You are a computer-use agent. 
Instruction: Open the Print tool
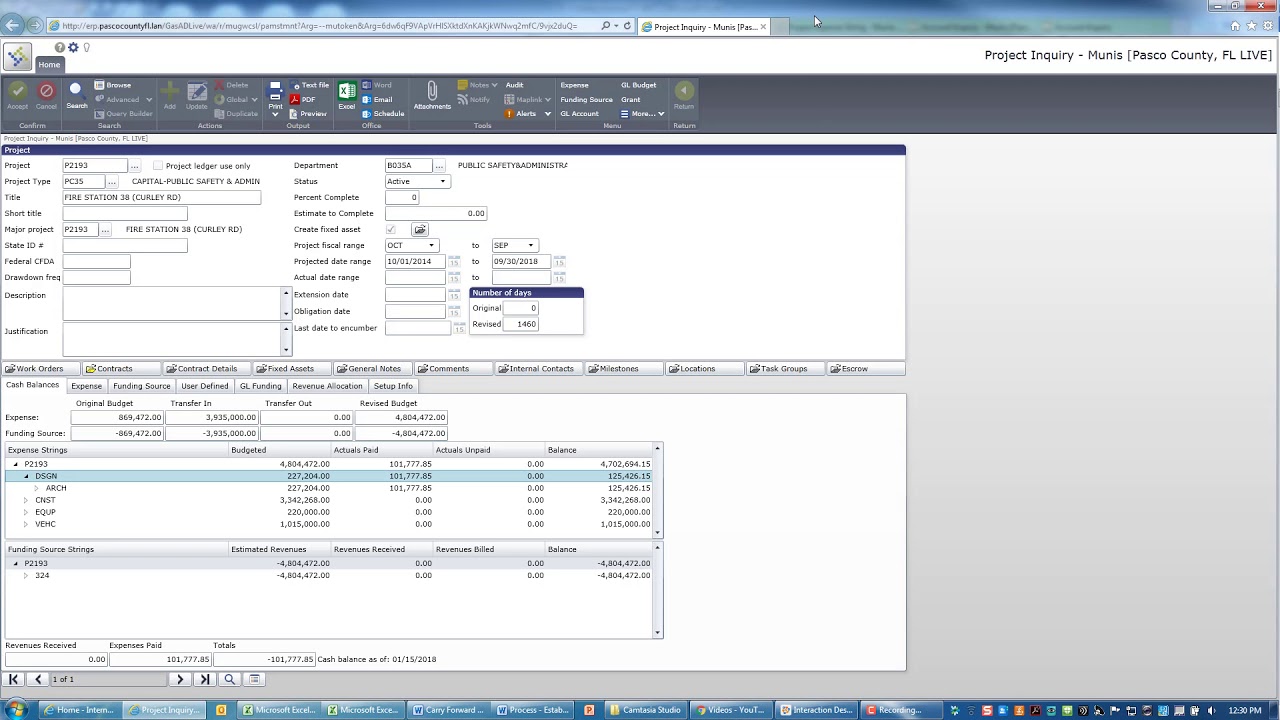coord(275,96)
